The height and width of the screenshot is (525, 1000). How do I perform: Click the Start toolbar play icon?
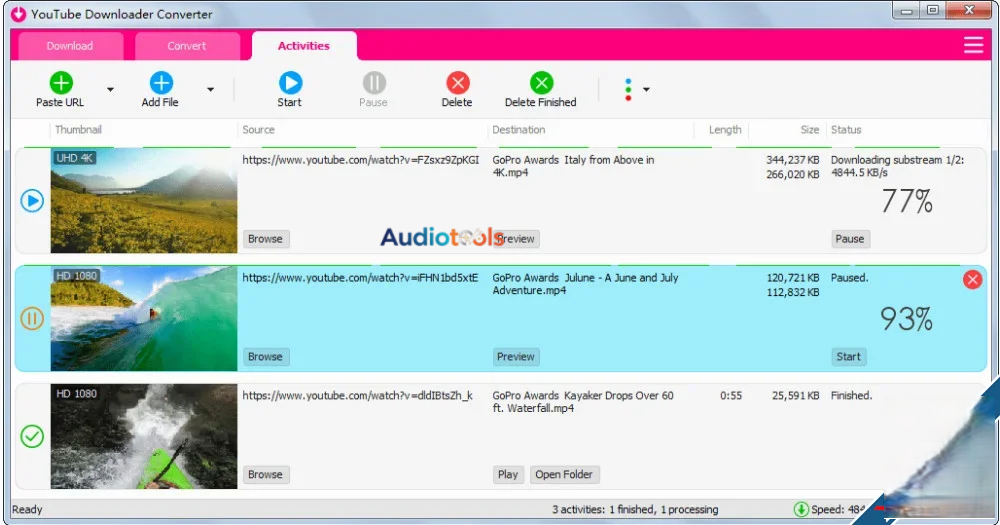[290, 83]
